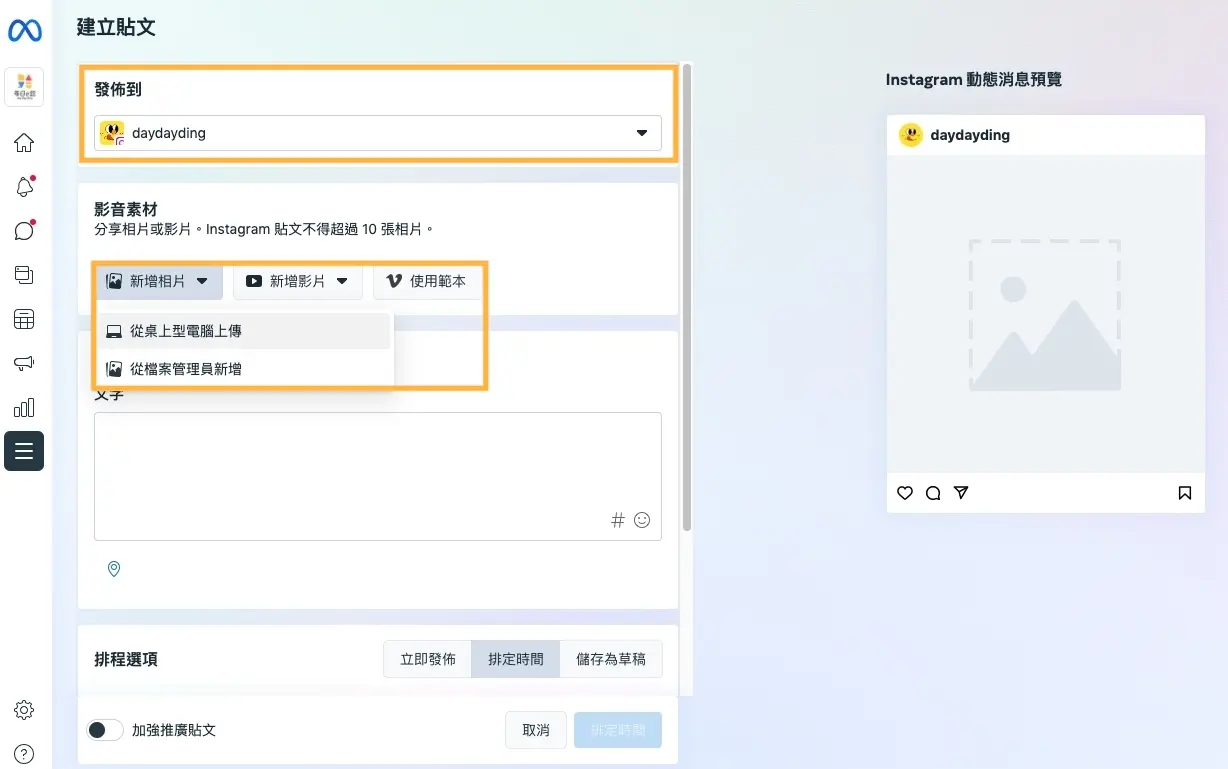Click the daydayding username in preview
This screenshot has height=769, width=1228.
[x=970, y=135]
